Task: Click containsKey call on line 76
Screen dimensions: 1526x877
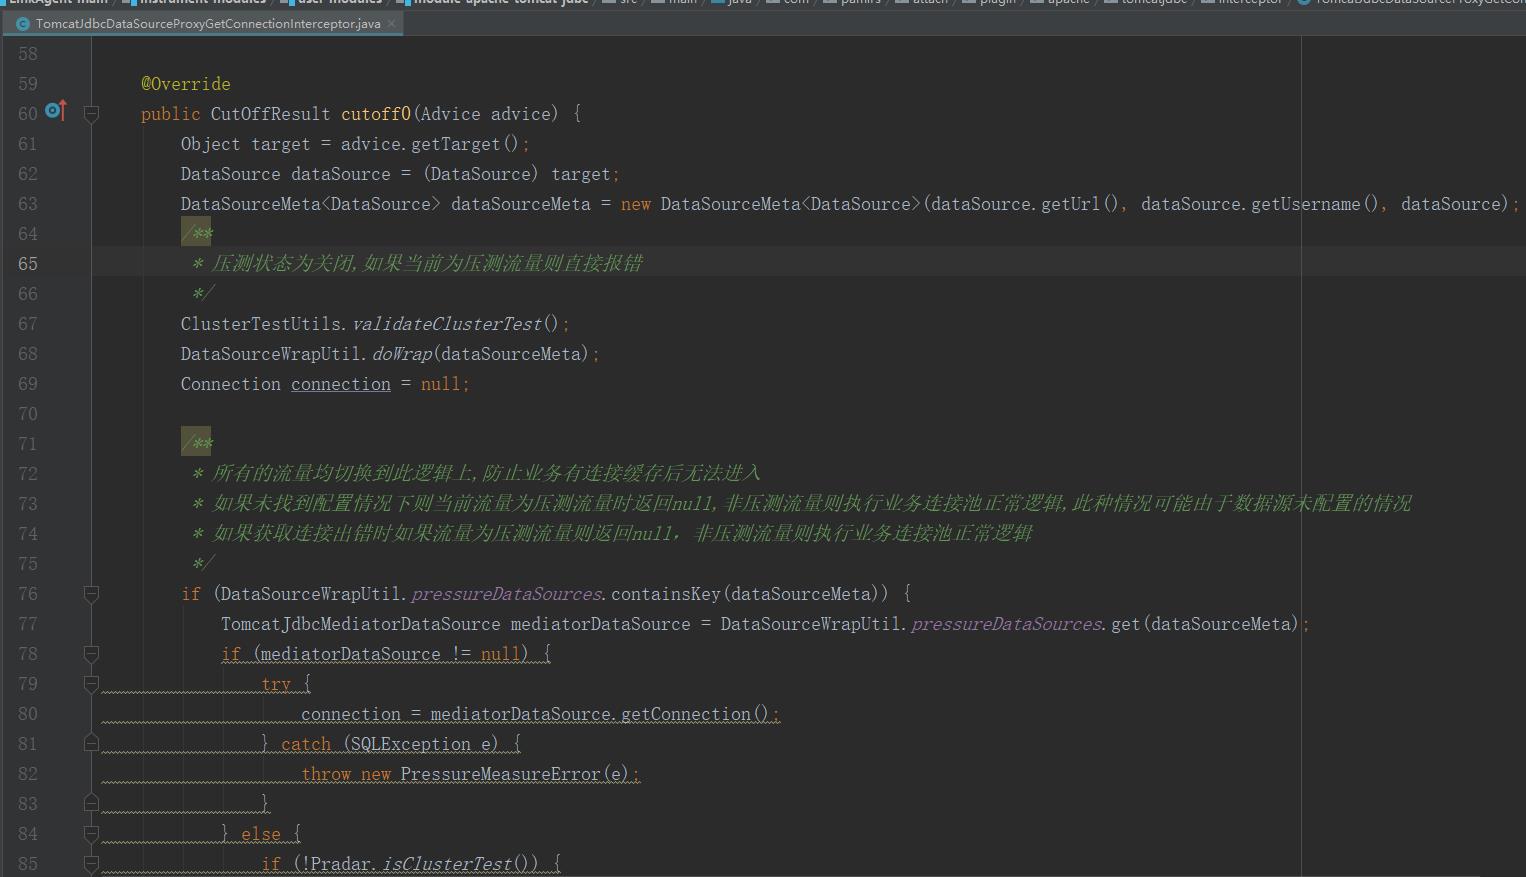Action: [666, 594]
